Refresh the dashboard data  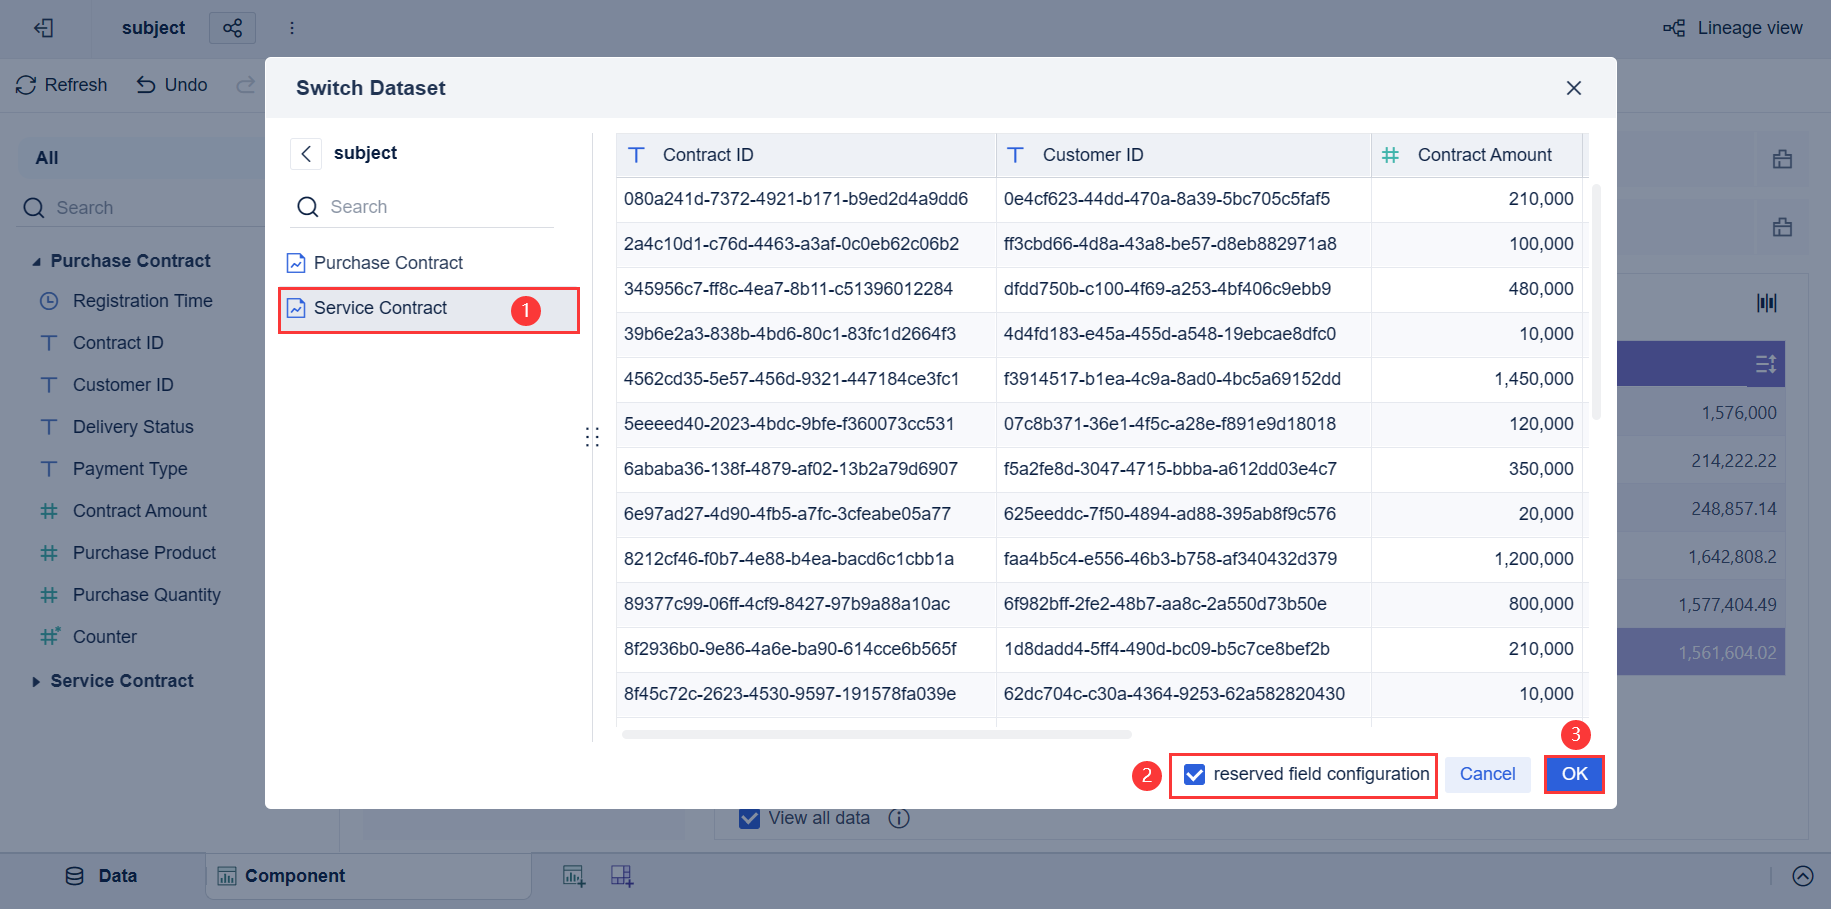[x=61, y=85]
